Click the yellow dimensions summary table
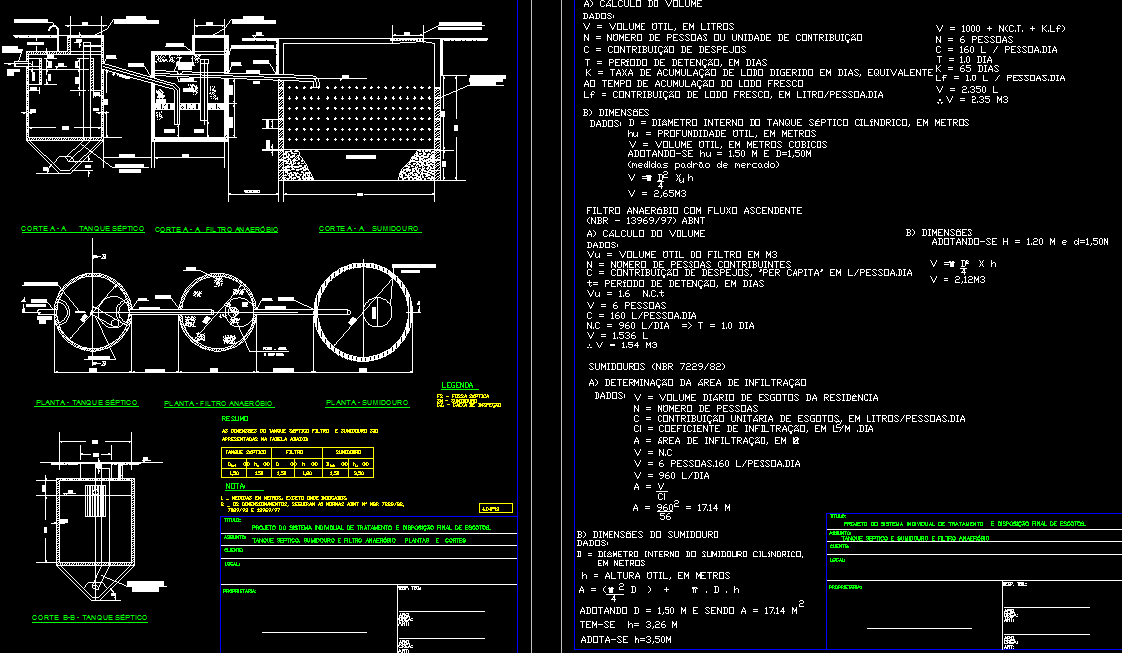 297,464
